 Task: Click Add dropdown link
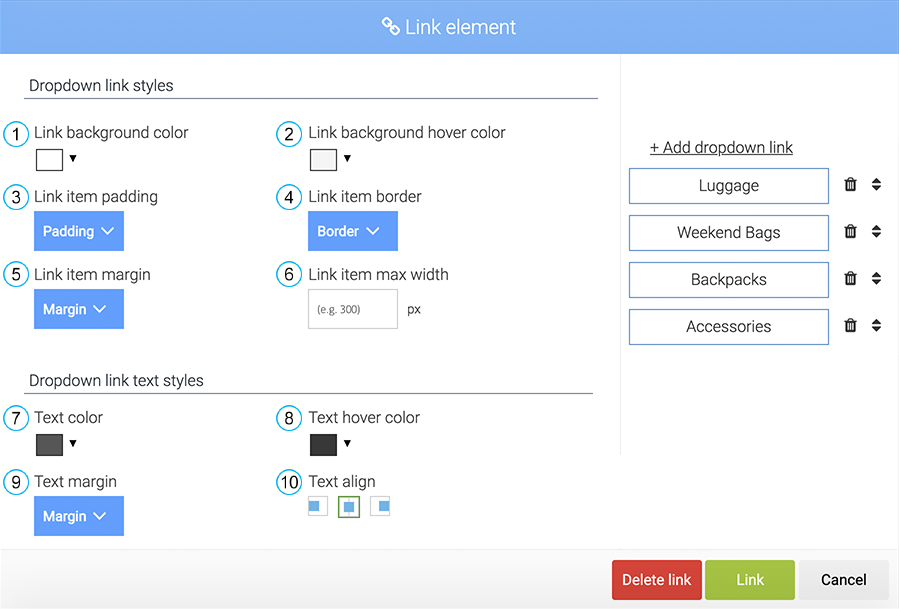point(721,147)
